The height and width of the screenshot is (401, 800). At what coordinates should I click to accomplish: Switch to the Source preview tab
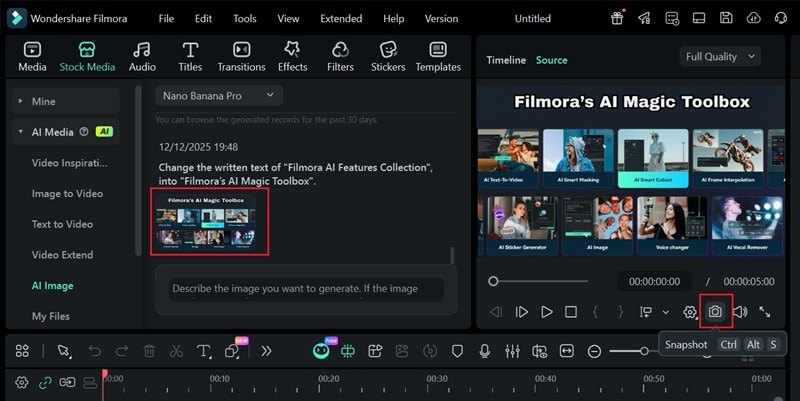click(x=552, y=60)
